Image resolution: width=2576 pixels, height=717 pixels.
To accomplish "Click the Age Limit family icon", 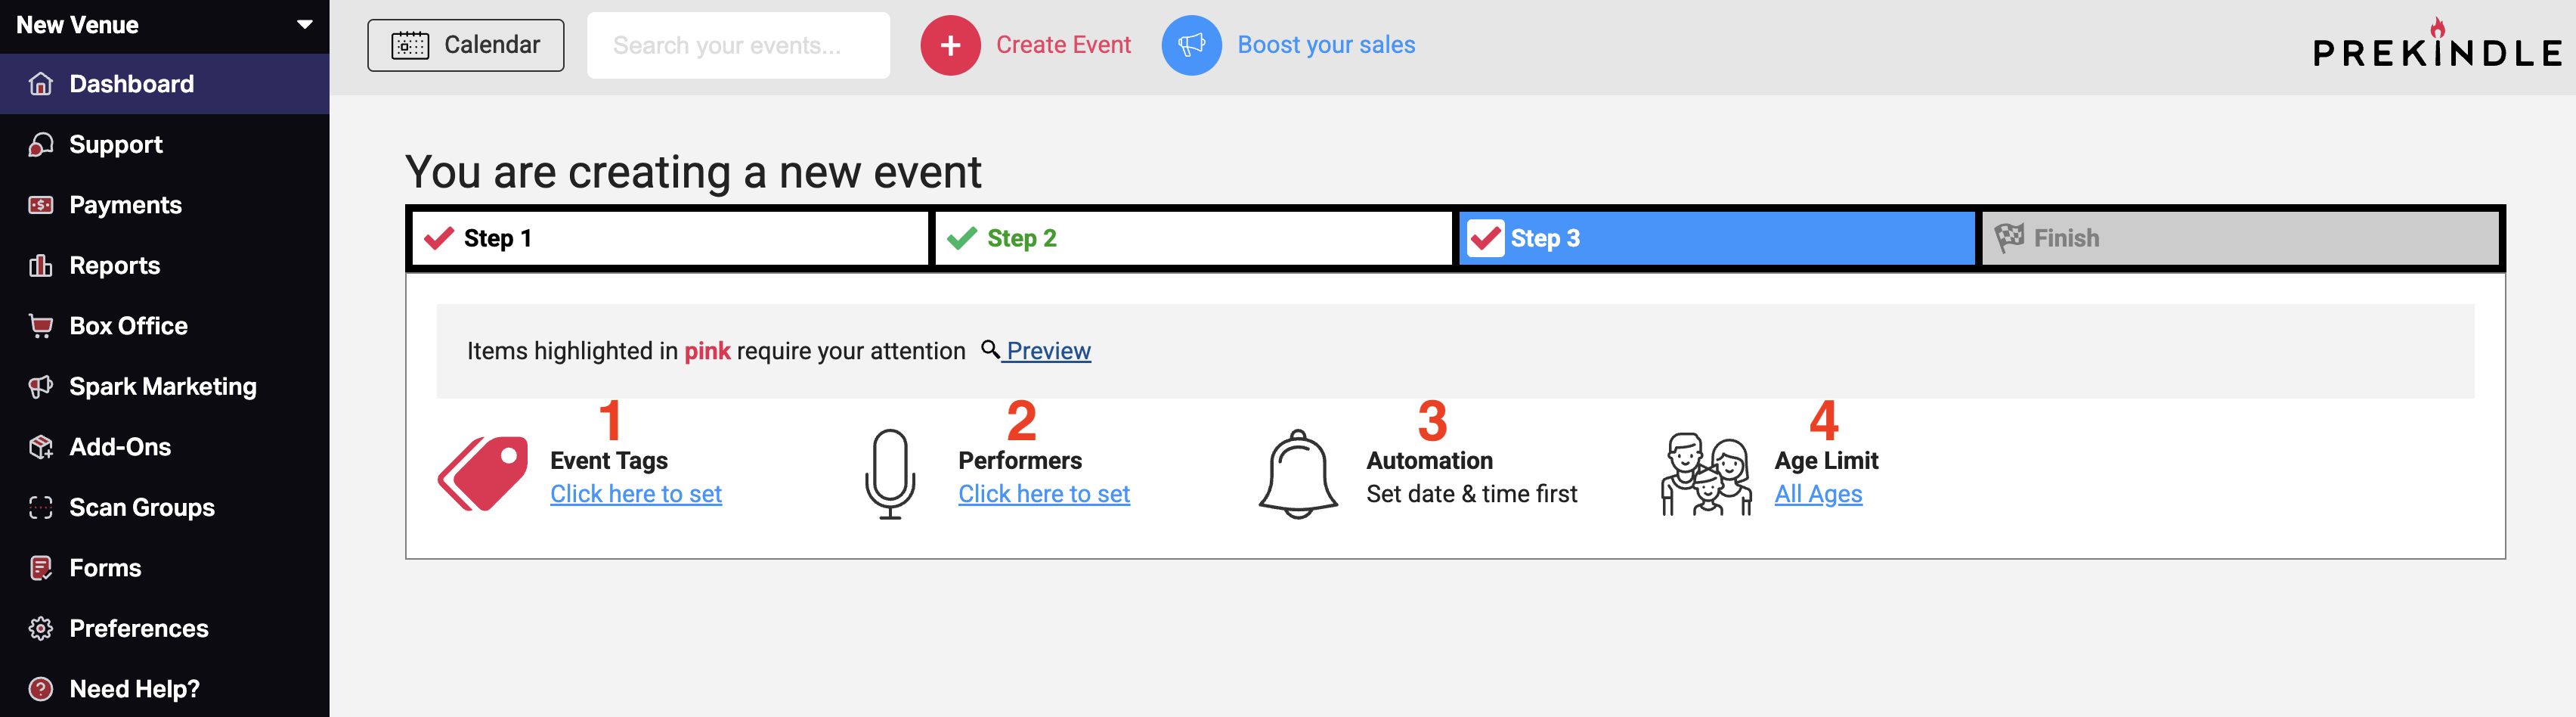I will [1706, 474].
